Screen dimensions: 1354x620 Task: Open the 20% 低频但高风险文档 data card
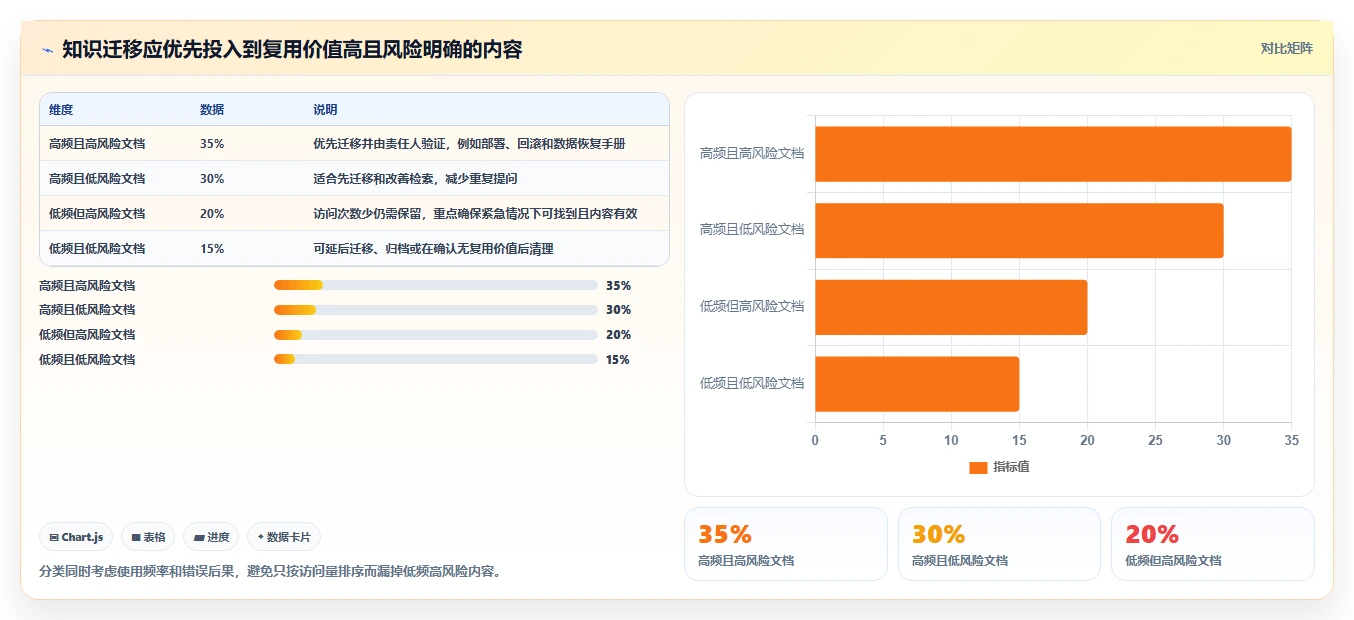point(1213,544)
